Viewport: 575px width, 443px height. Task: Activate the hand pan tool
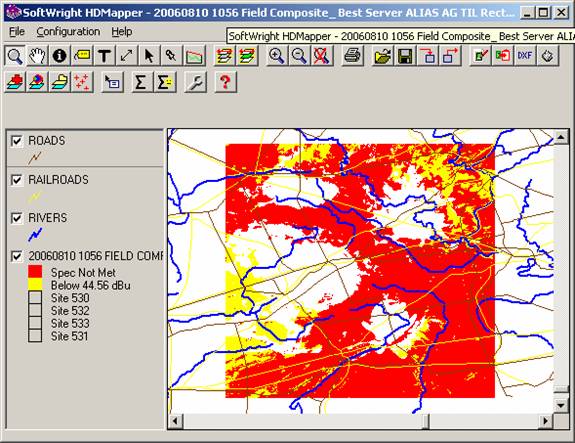pyautogui.click(x=37, y=56)
